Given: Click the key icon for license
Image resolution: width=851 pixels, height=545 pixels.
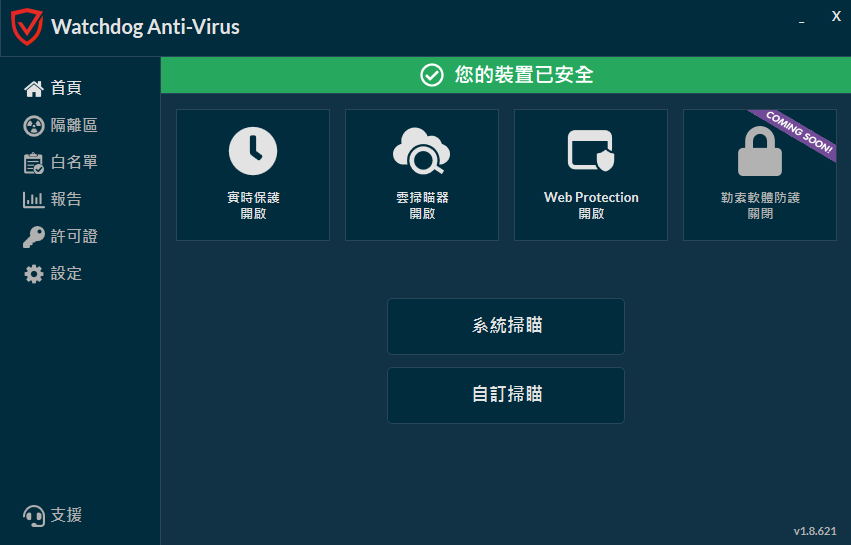Looking at the screenshot, I should (x=34, y=237).
